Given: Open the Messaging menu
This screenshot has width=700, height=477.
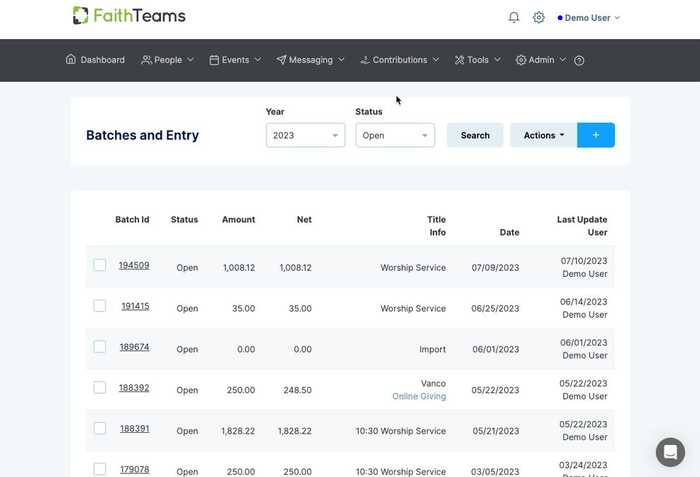Looking at the screenshot, I should tap(310, 60).
